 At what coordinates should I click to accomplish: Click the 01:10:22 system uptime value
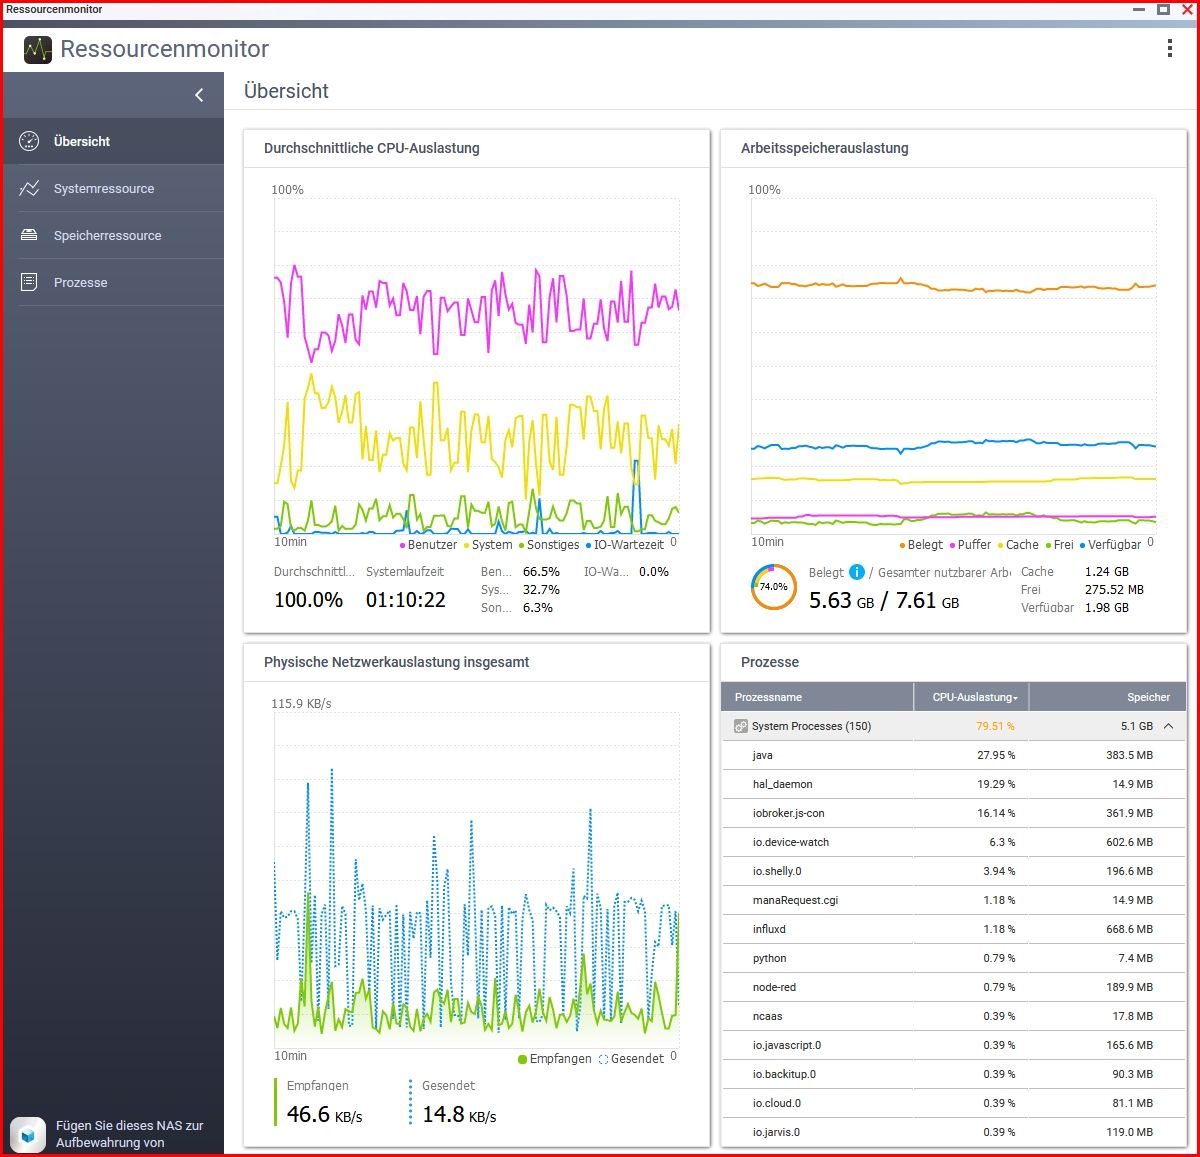(406, 600)
